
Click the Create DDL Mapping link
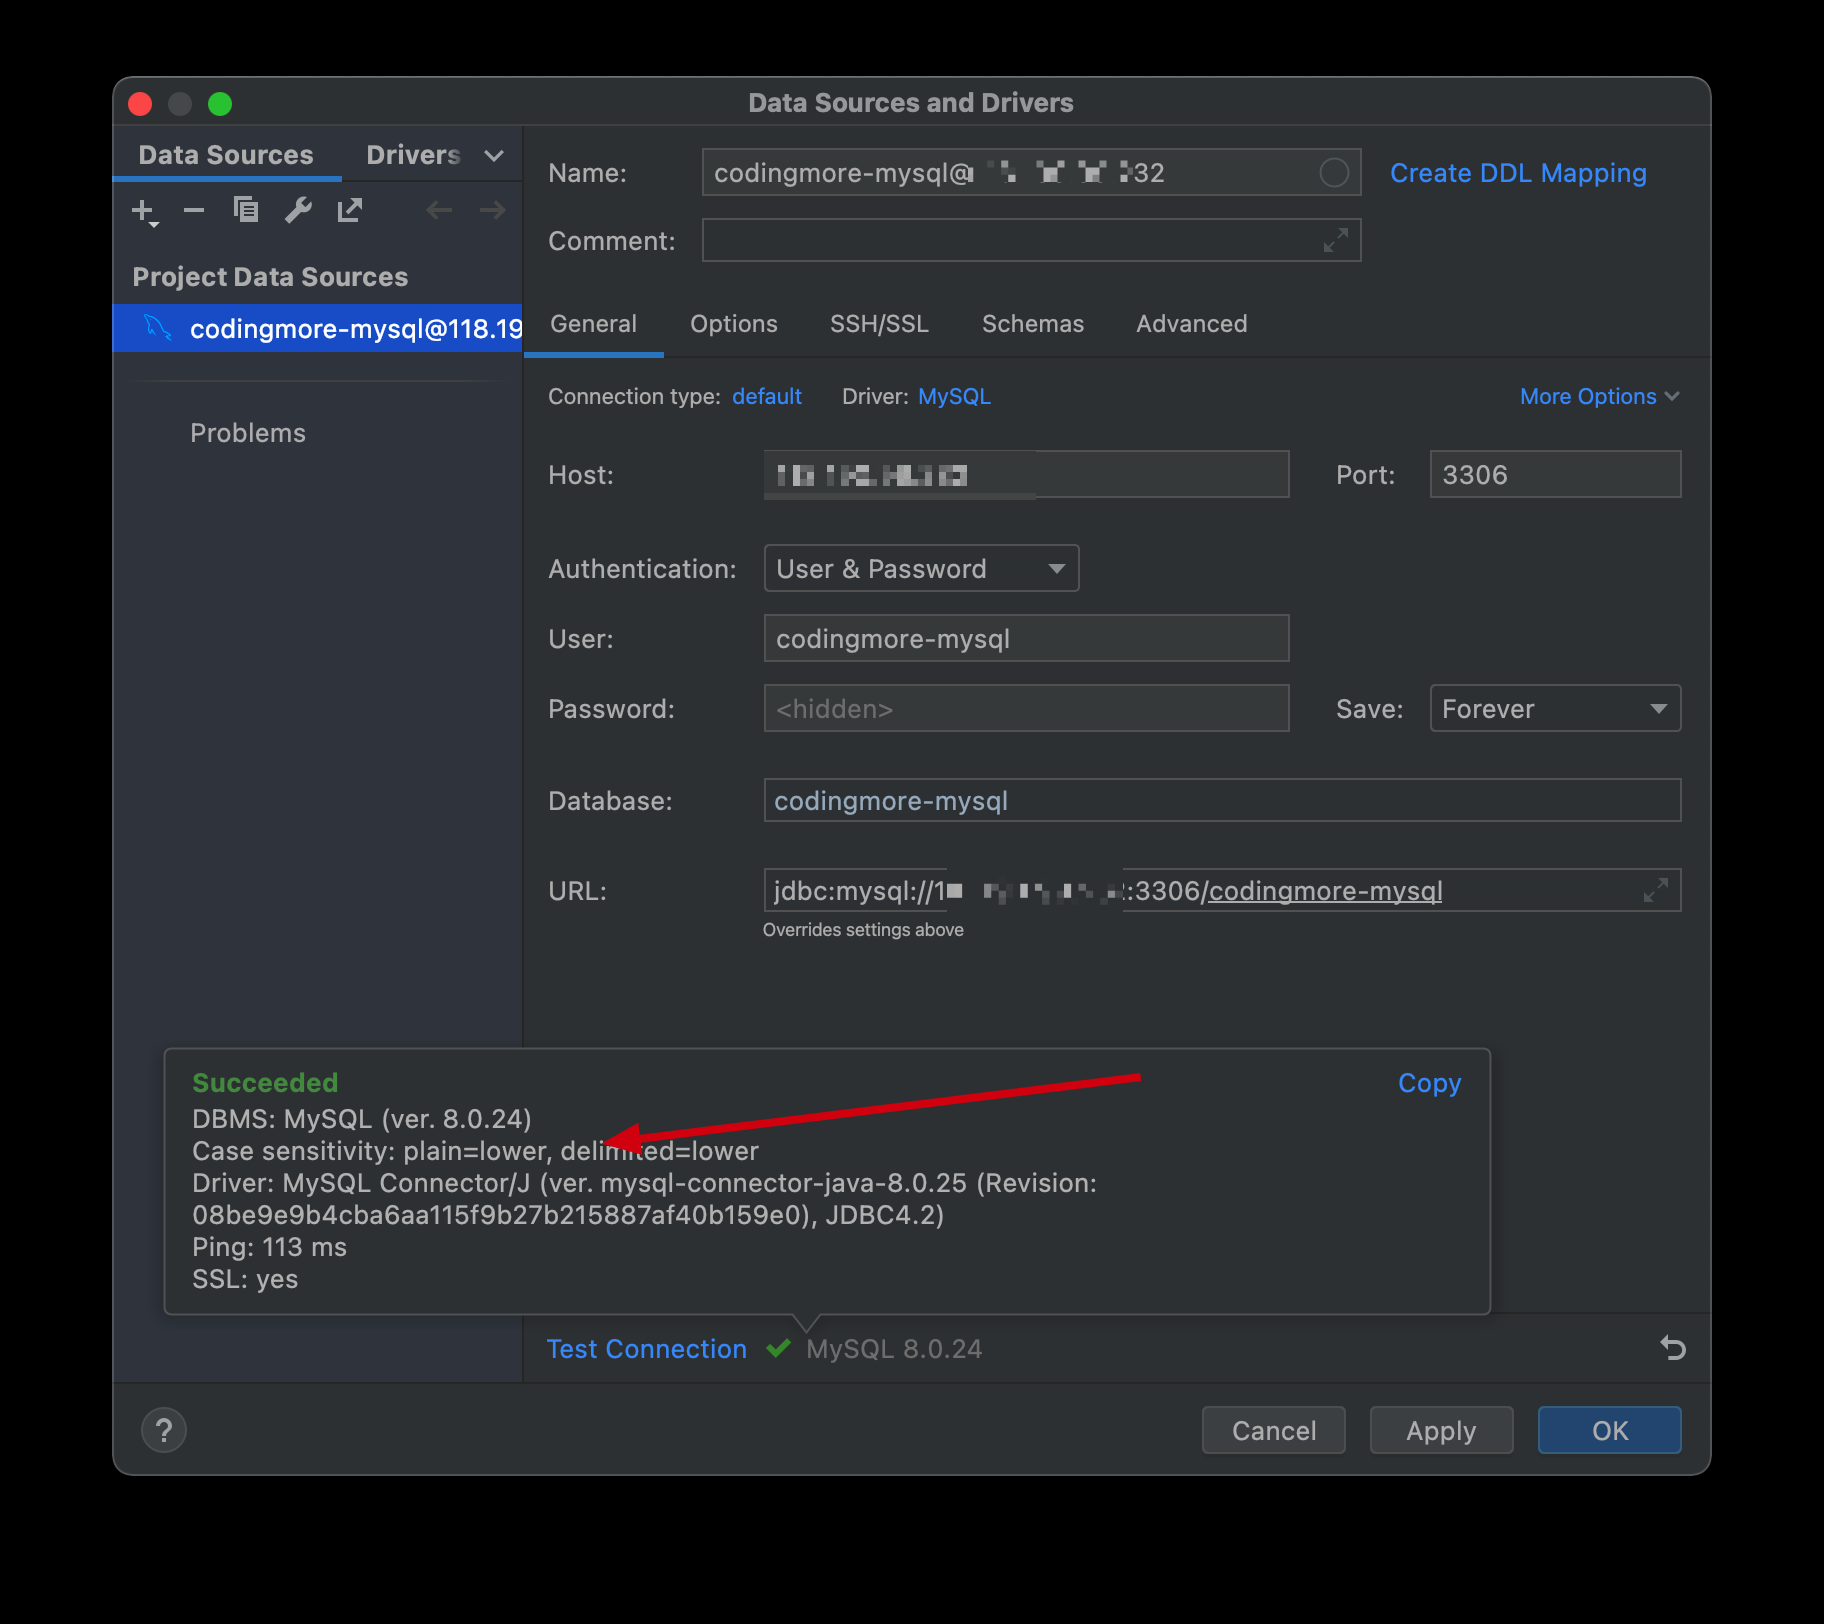1517,173
